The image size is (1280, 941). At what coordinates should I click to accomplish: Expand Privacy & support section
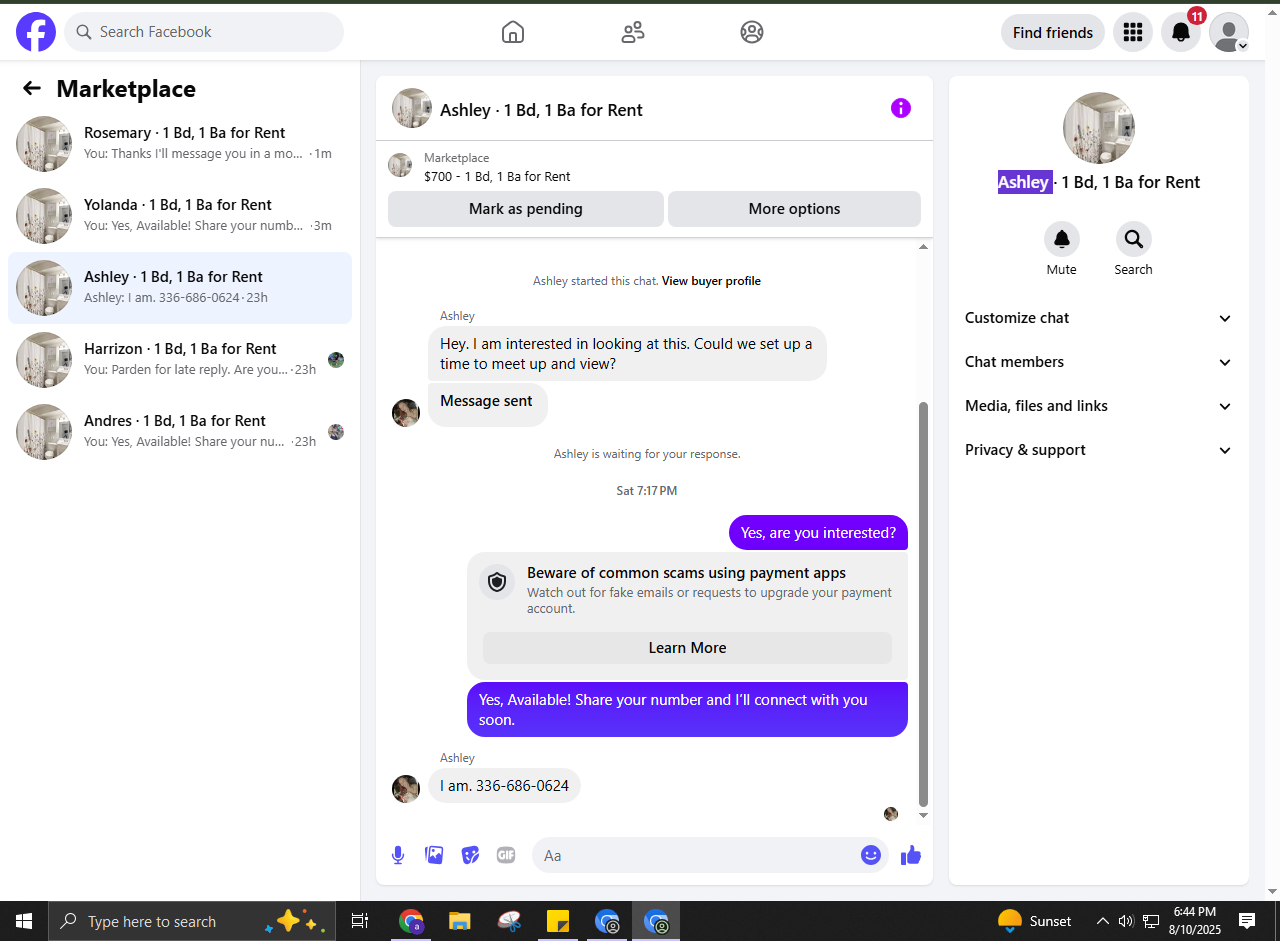pos(1099,450)
